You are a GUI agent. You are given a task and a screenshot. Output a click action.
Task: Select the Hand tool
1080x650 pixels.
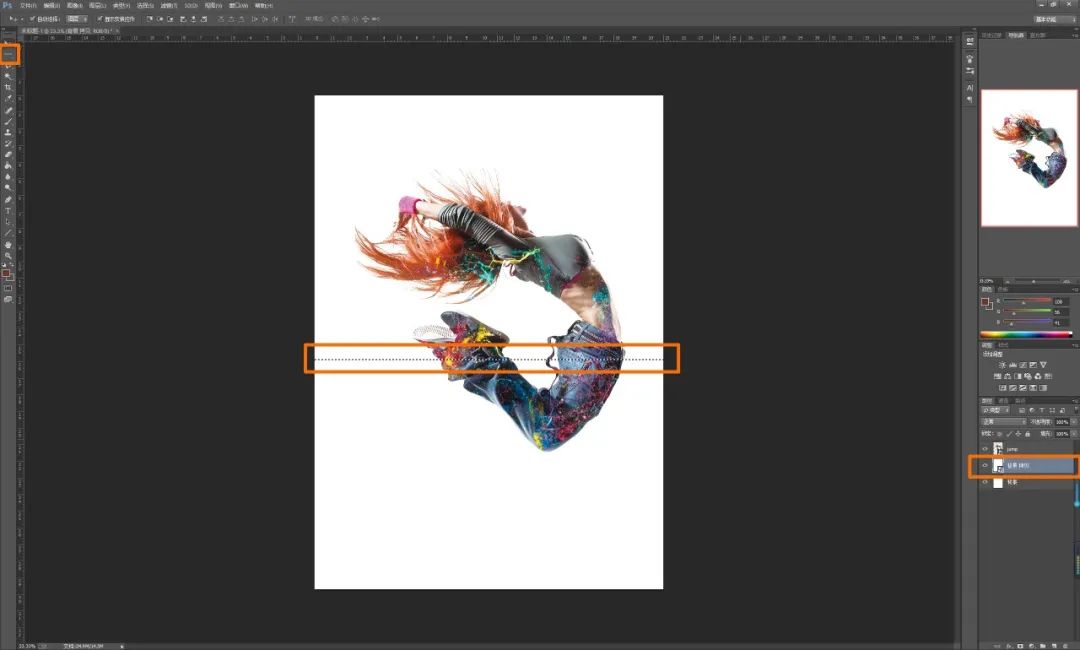pyautogui.click(x=8, y=244)
